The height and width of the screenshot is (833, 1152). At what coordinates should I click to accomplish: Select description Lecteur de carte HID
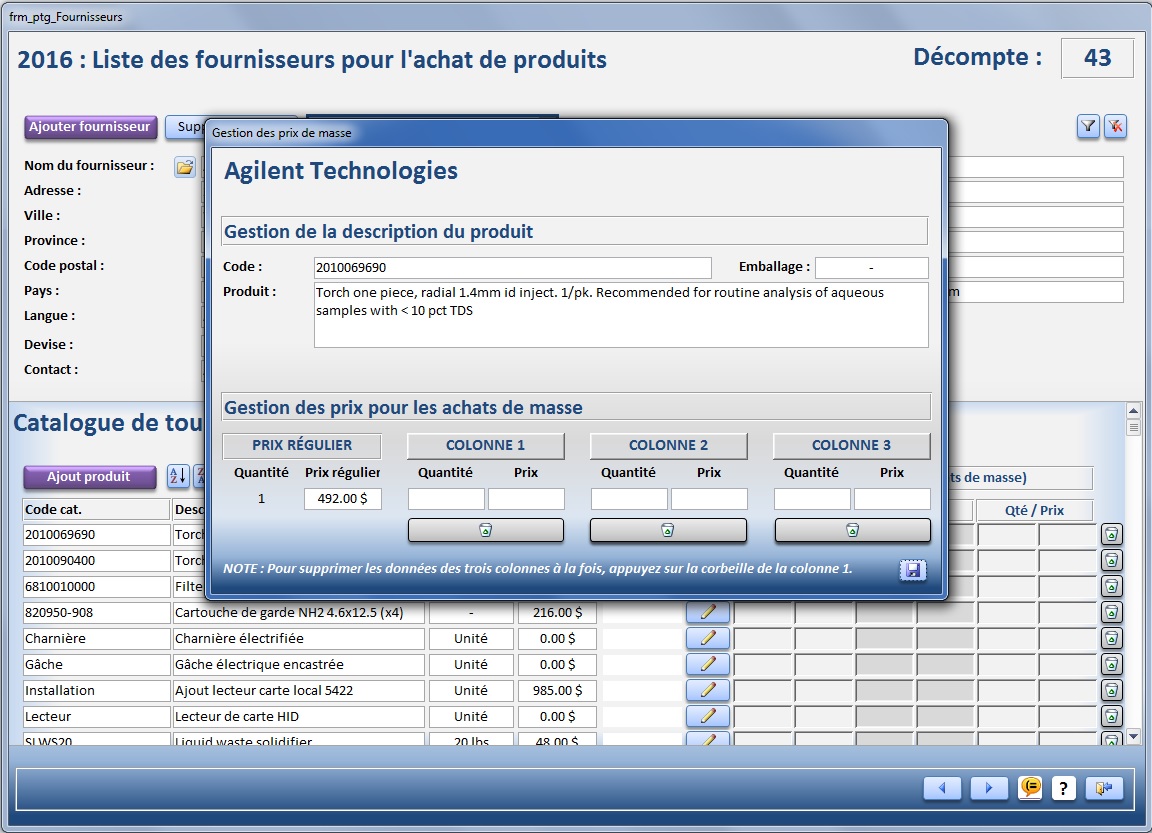pyautogui.click(x=298, y=716)
